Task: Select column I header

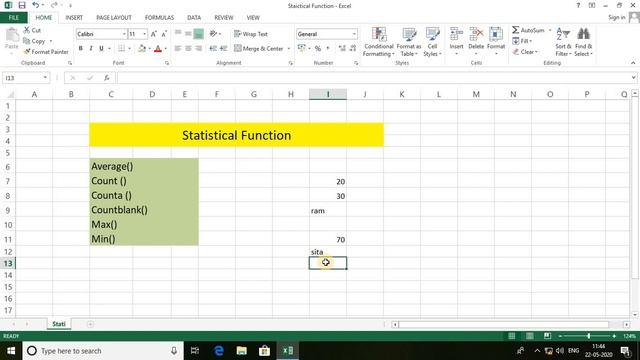Action: pos(328,94)
